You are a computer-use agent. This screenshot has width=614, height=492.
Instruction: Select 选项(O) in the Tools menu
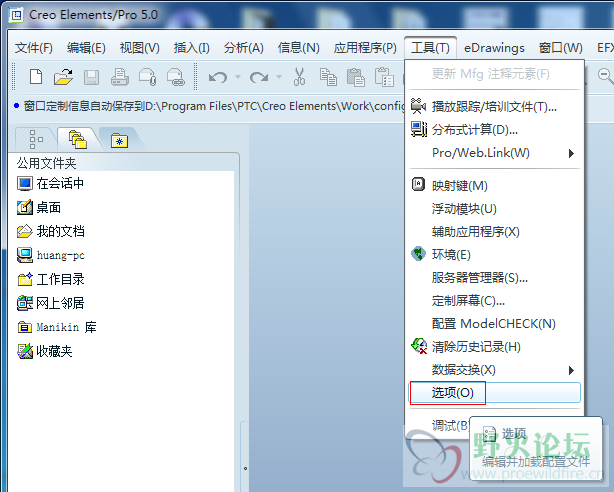pos(495,393)
